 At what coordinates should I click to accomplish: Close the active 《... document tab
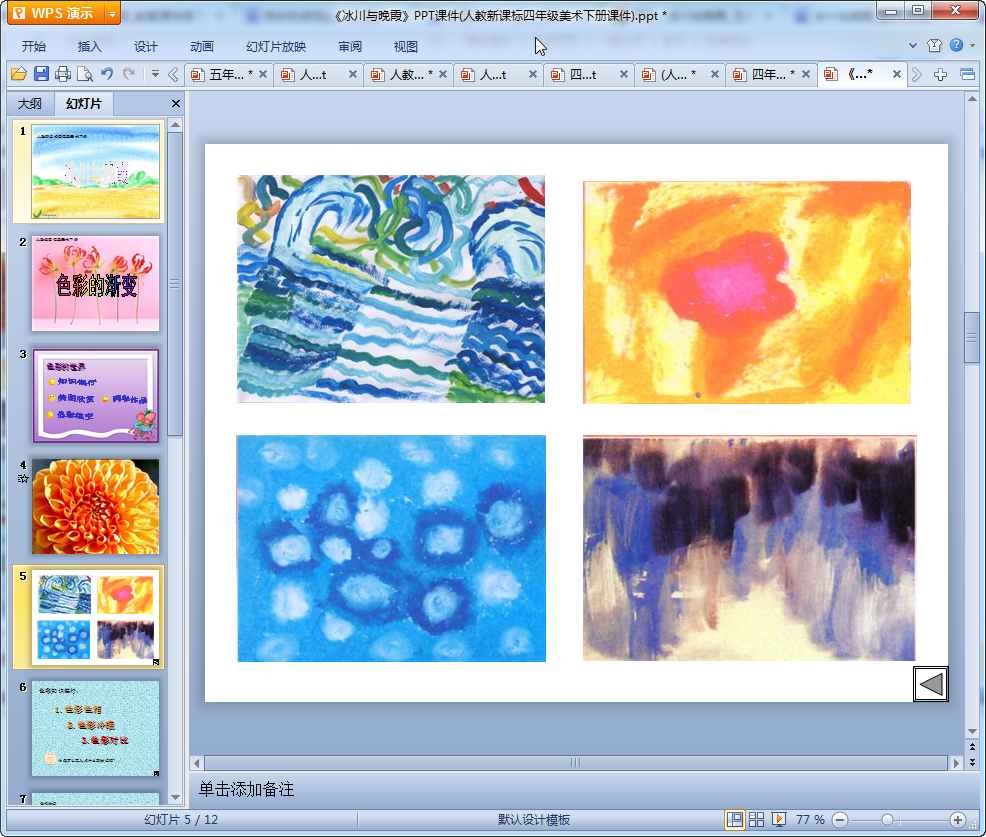click(x=897, y=74)
